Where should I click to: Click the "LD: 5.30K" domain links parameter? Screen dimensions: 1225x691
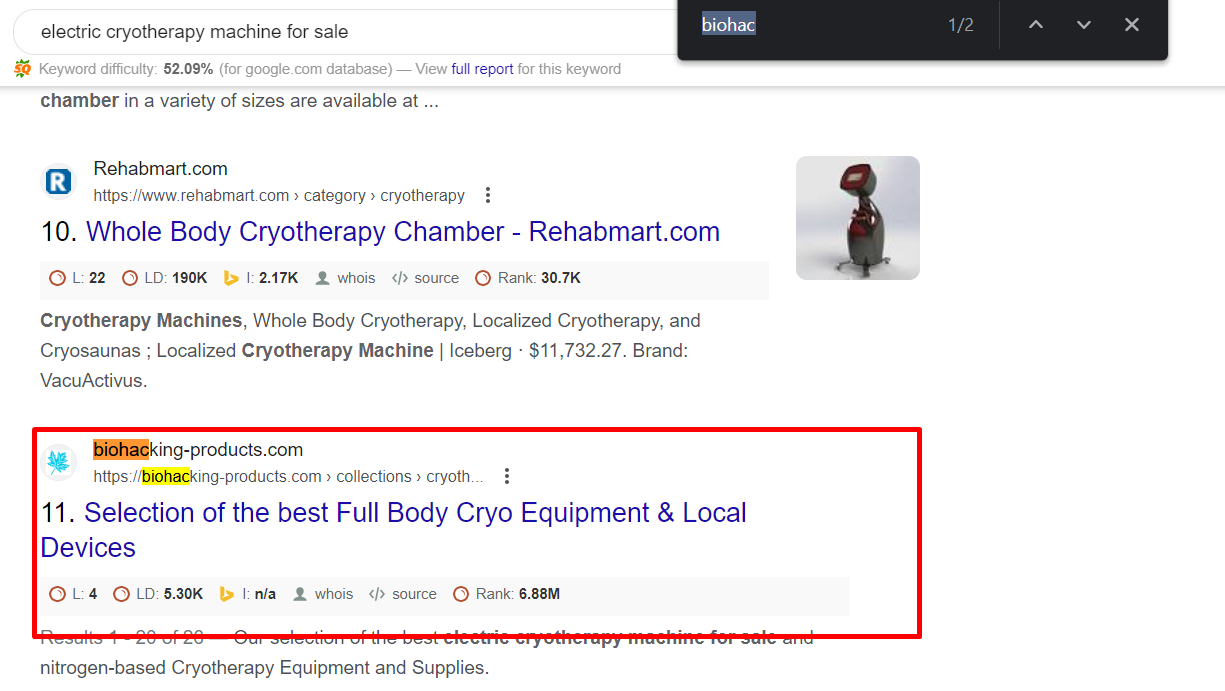click(159, 594)
